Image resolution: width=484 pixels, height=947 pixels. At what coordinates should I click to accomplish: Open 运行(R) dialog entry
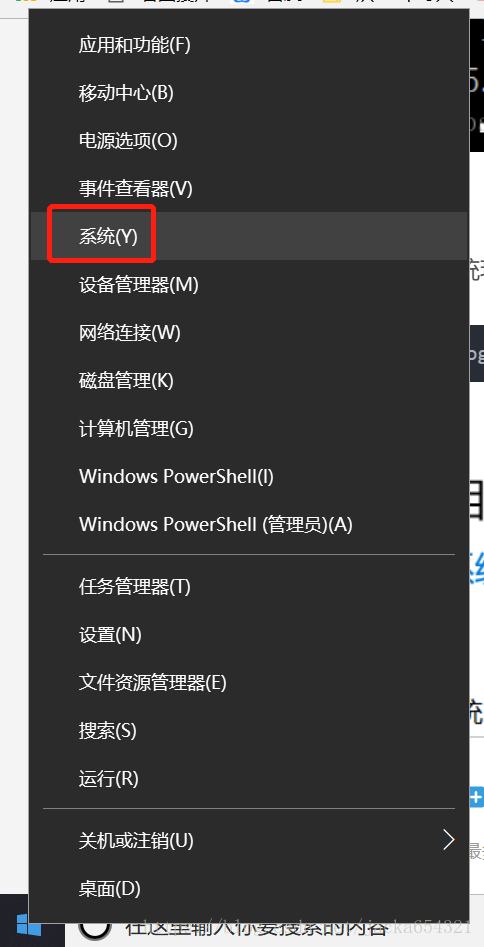249,779
